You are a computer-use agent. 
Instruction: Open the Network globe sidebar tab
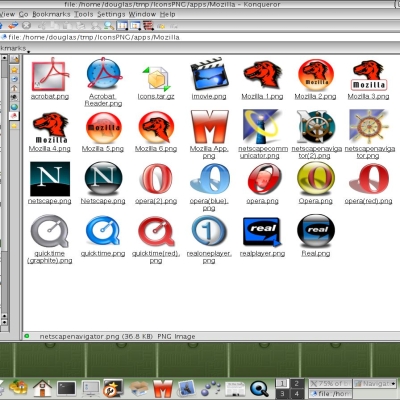coord(14,107)
